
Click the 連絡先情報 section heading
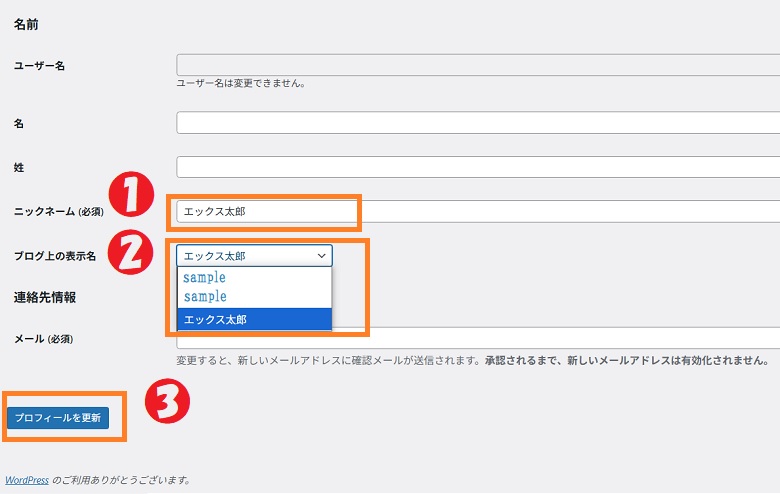45,297
